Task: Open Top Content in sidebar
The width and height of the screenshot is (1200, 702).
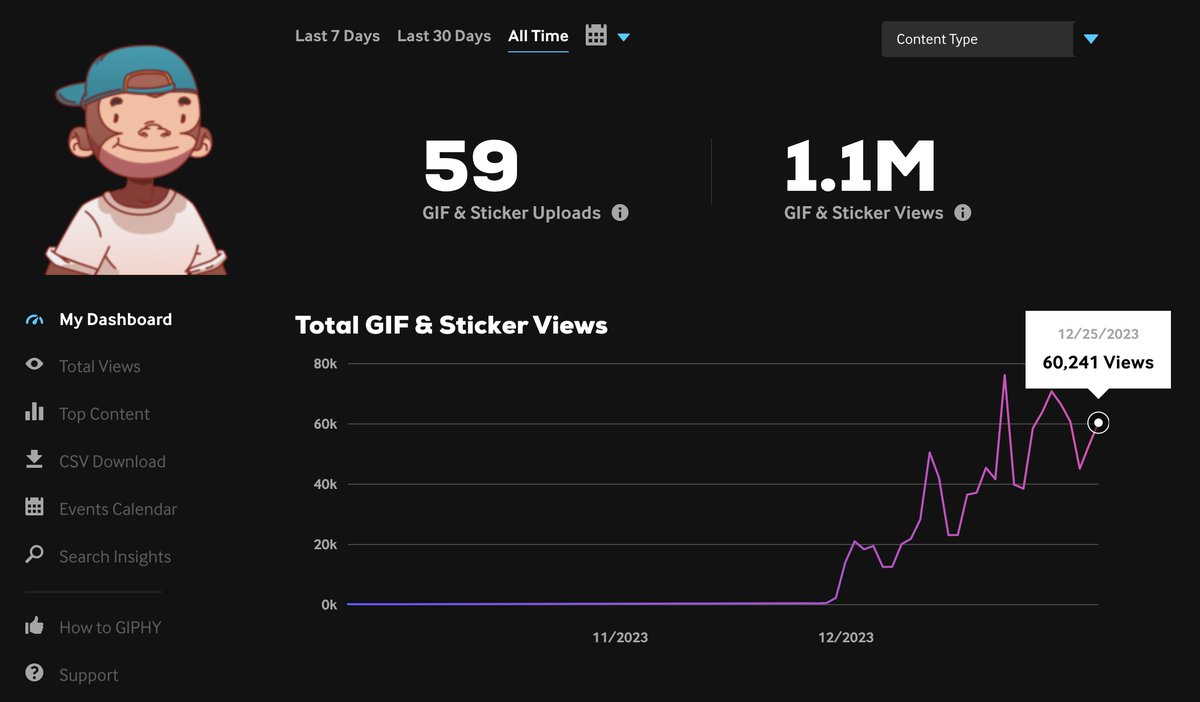Action: click(104, 414)
